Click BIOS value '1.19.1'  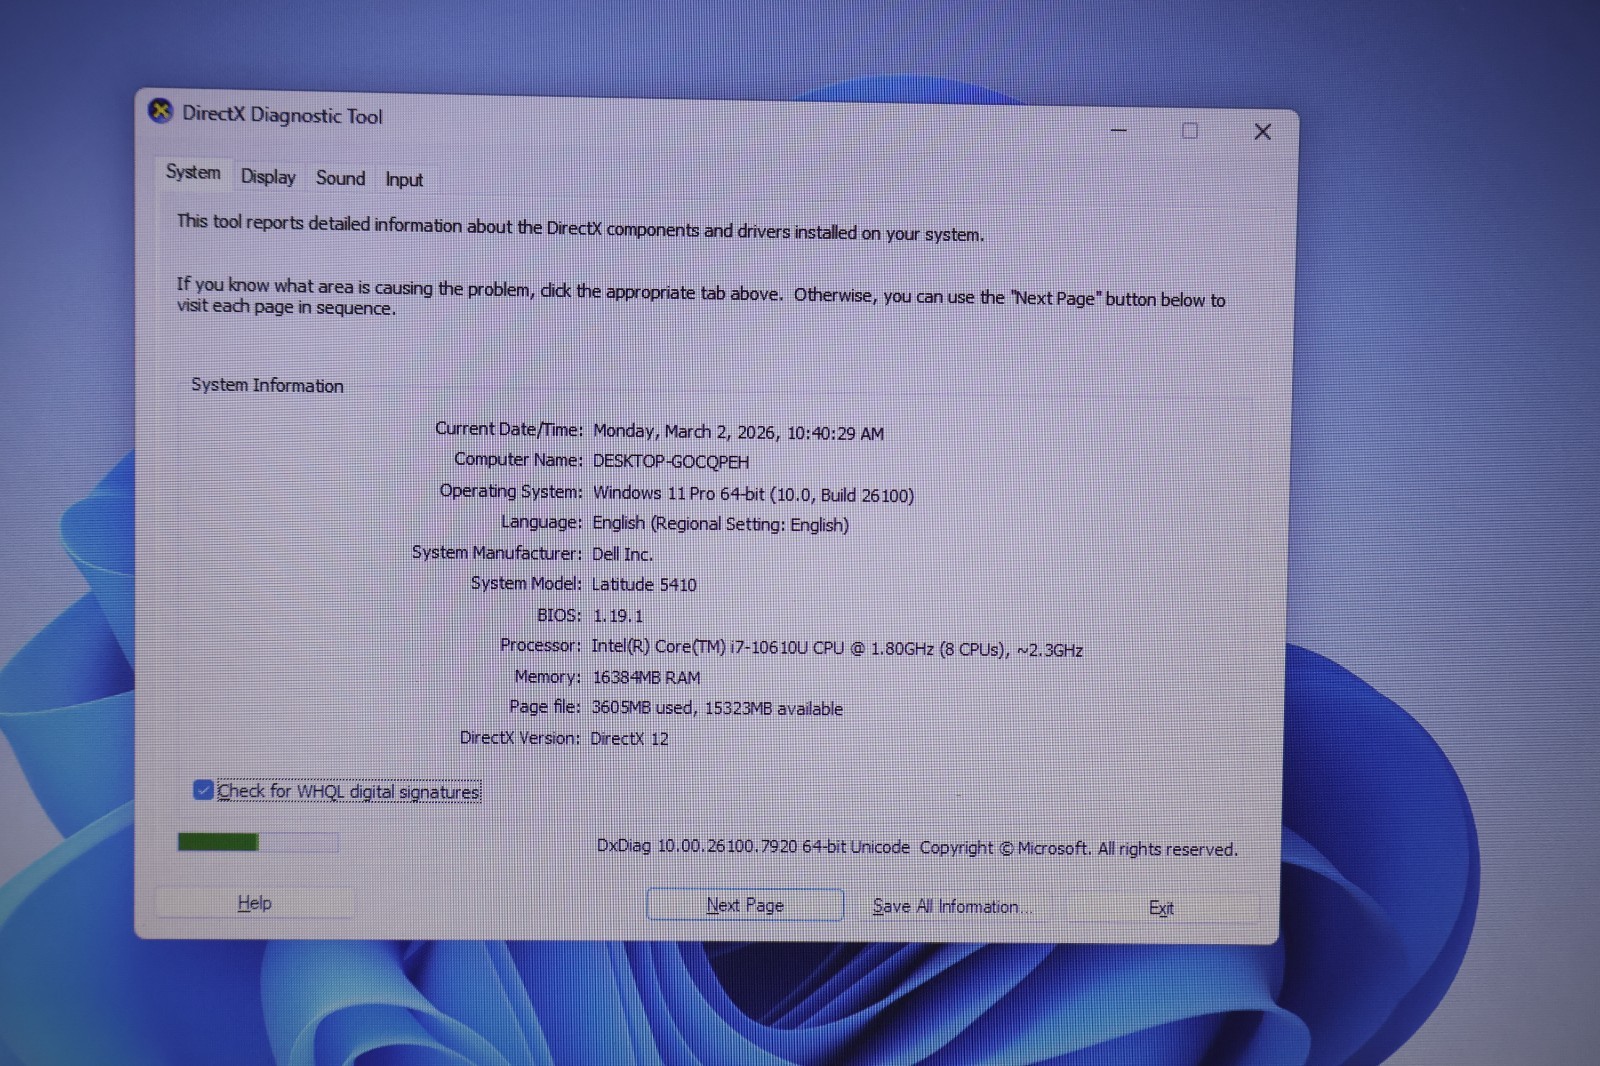pyautogui.click(x=618, y=616)
